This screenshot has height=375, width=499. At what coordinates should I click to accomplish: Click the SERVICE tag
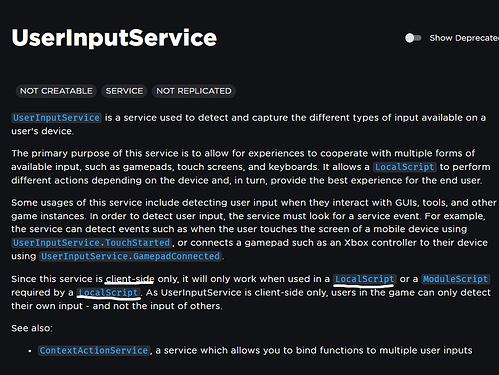(x=124, y=91)
